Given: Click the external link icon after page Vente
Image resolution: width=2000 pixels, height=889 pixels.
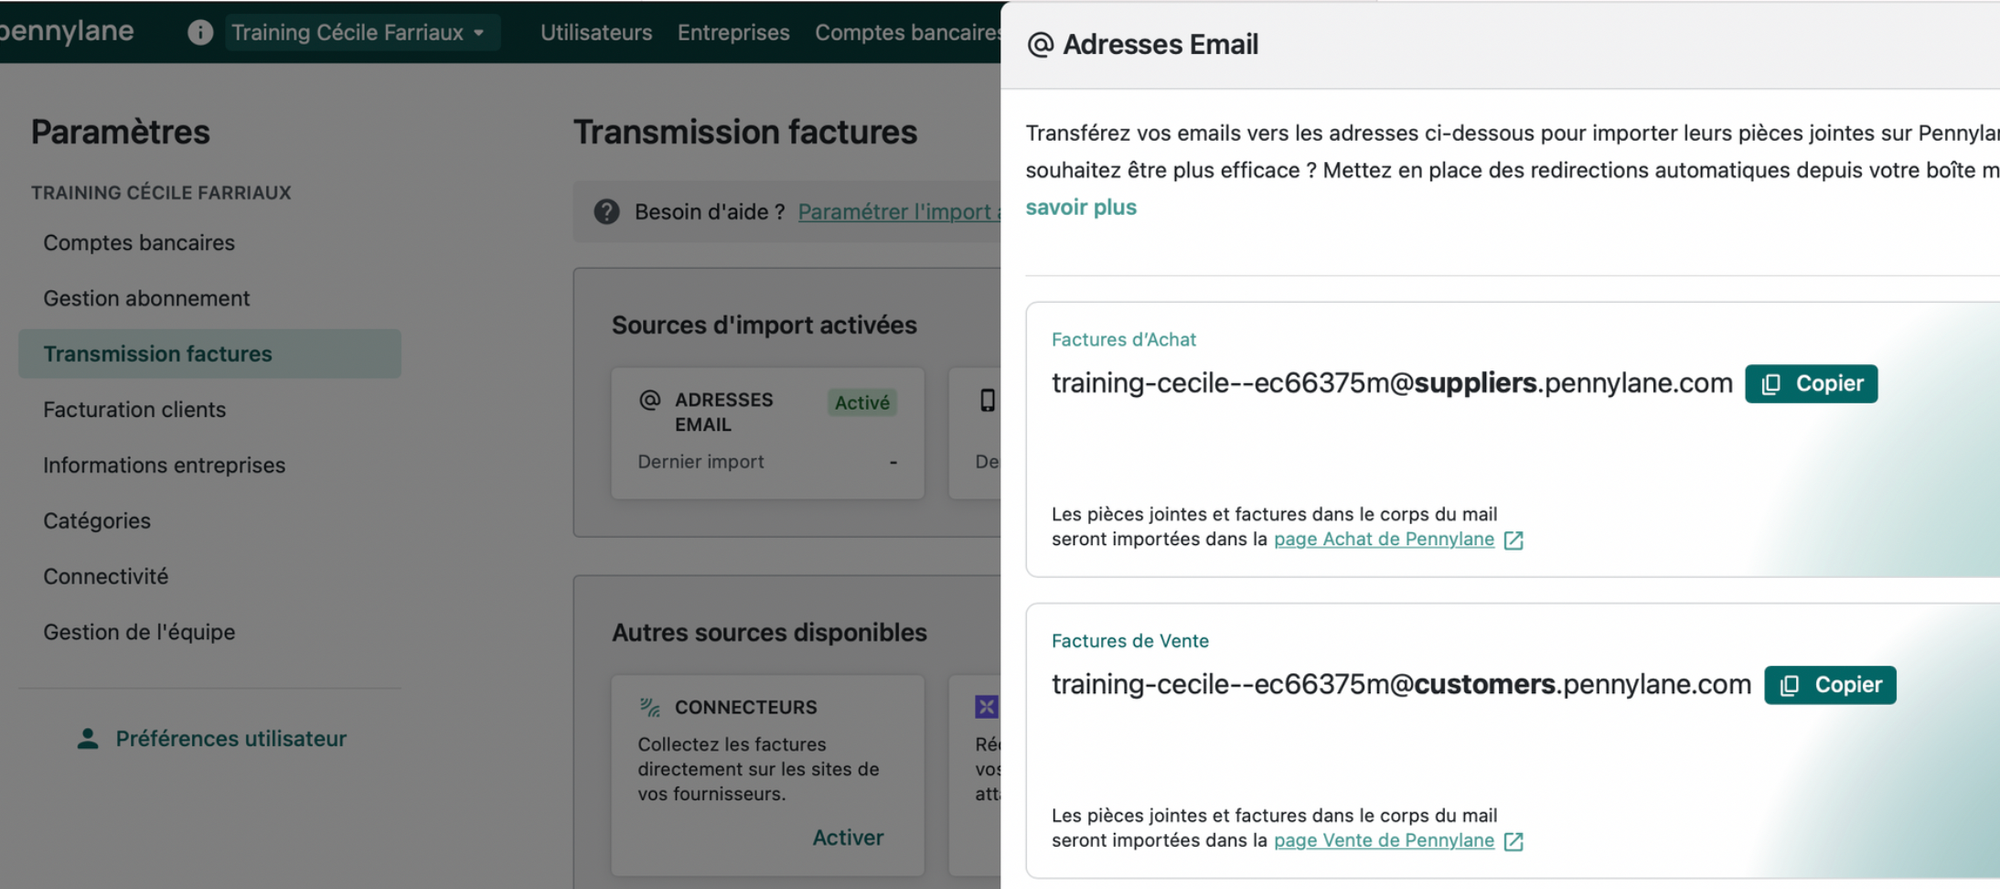Looking at the screenshot, I should pyautogui.click(x=1514, y=842).
